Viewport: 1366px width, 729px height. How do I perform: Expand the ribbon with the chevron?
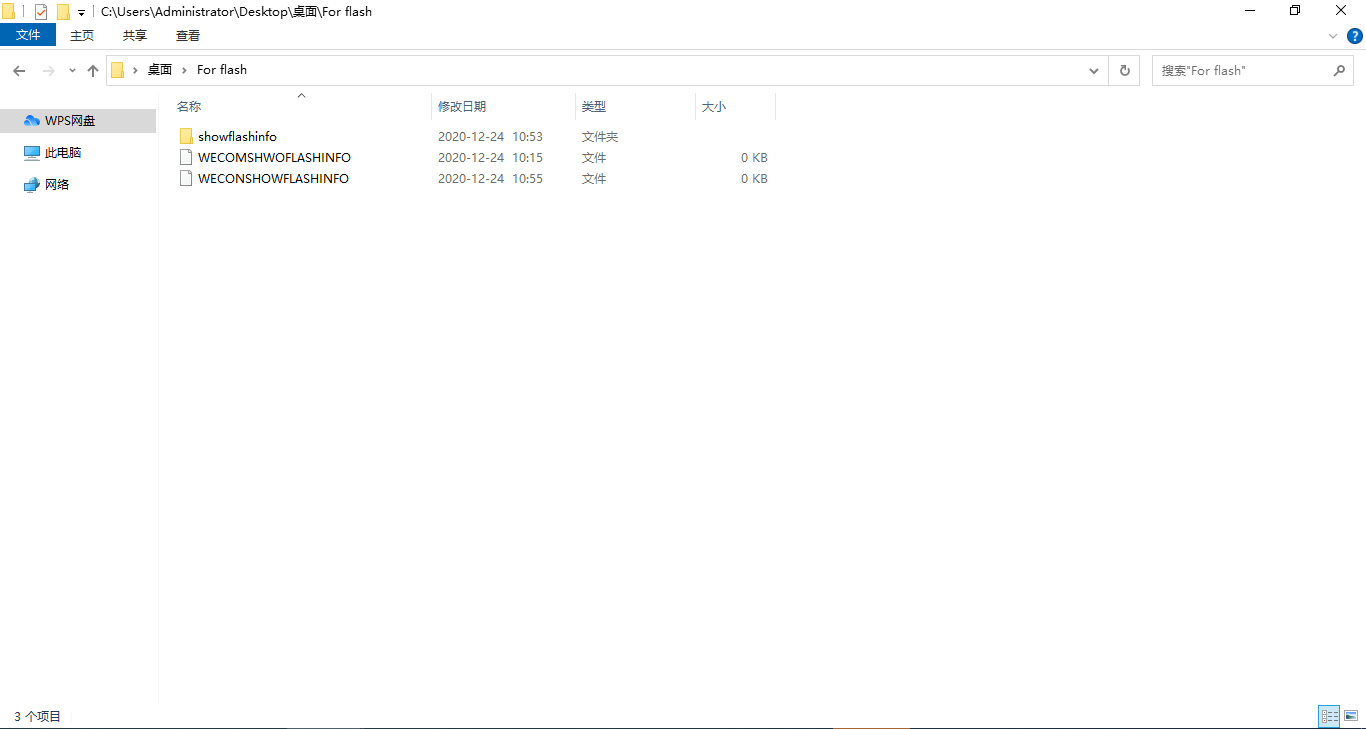pyautogui.click(x=1333, y=36)
